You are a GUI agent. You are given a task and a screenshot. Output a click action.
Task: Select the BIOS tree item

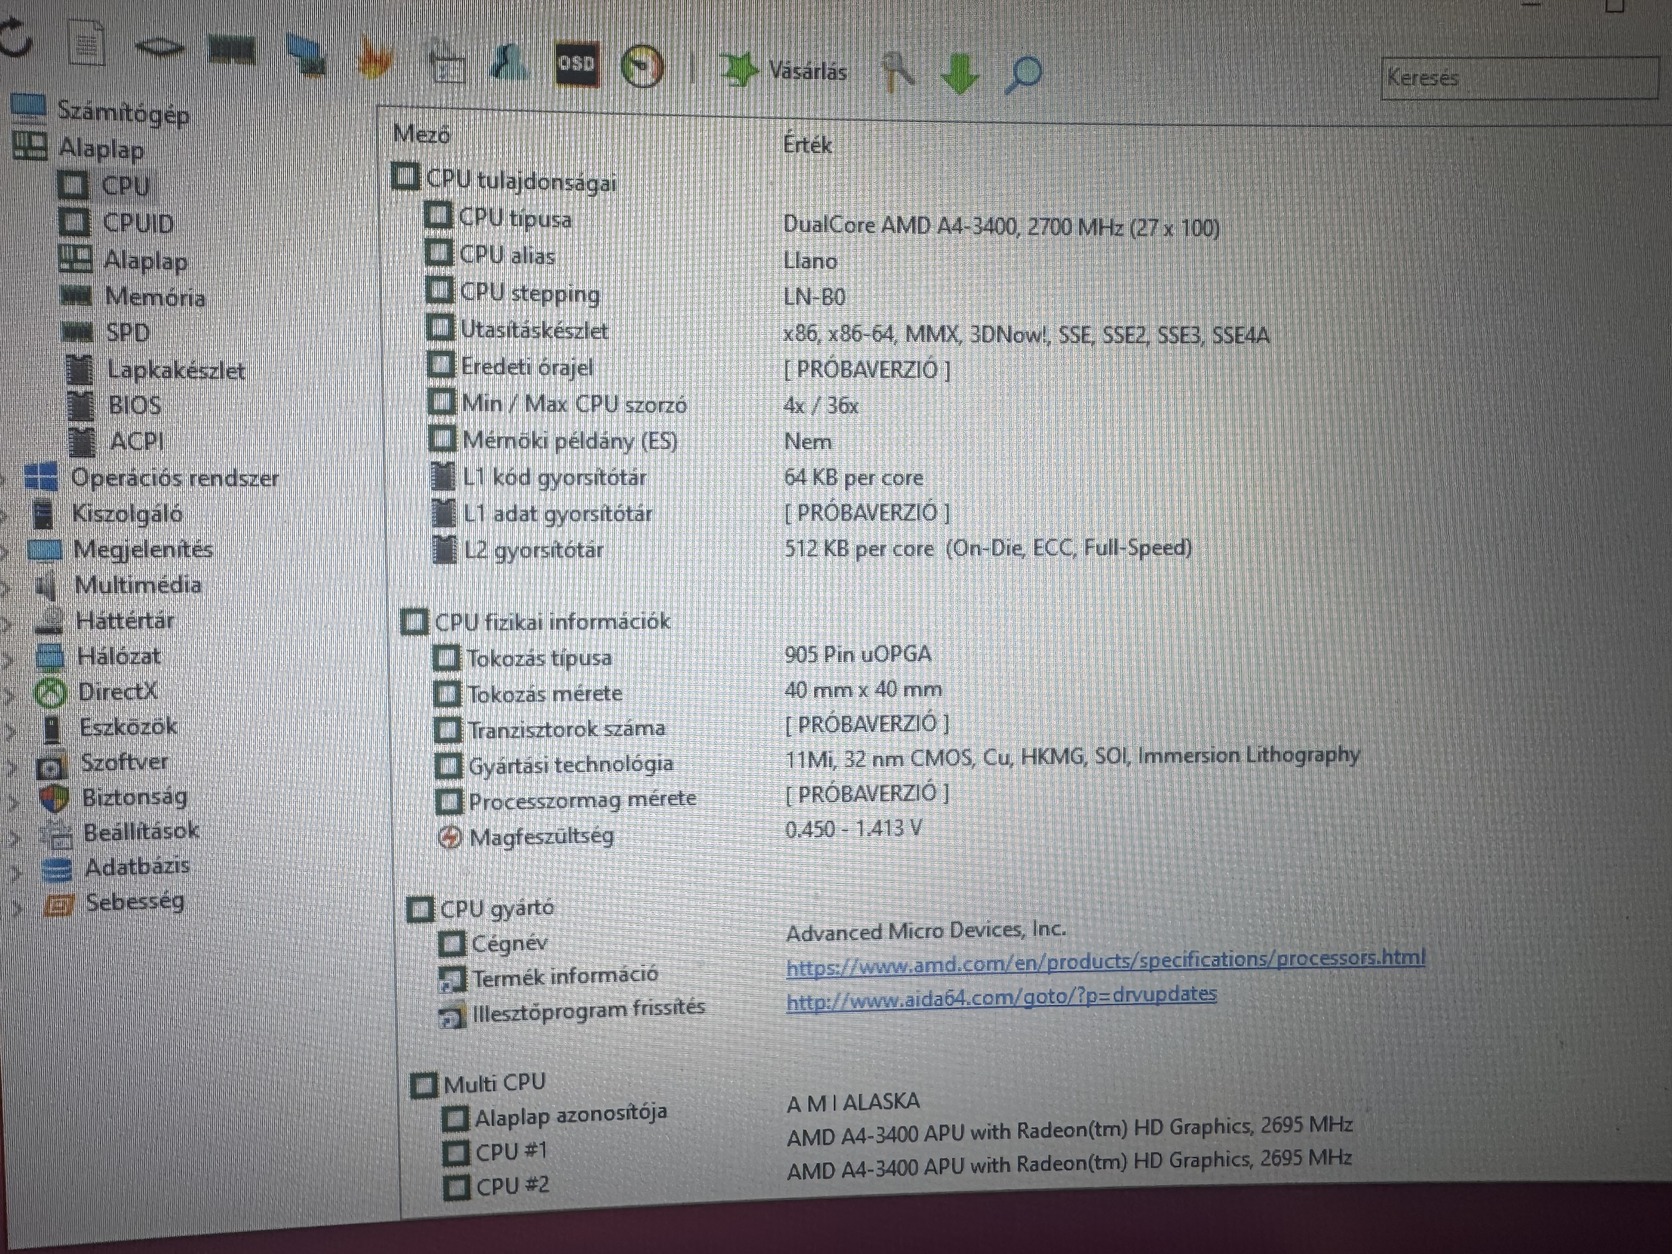click(134, 405)
